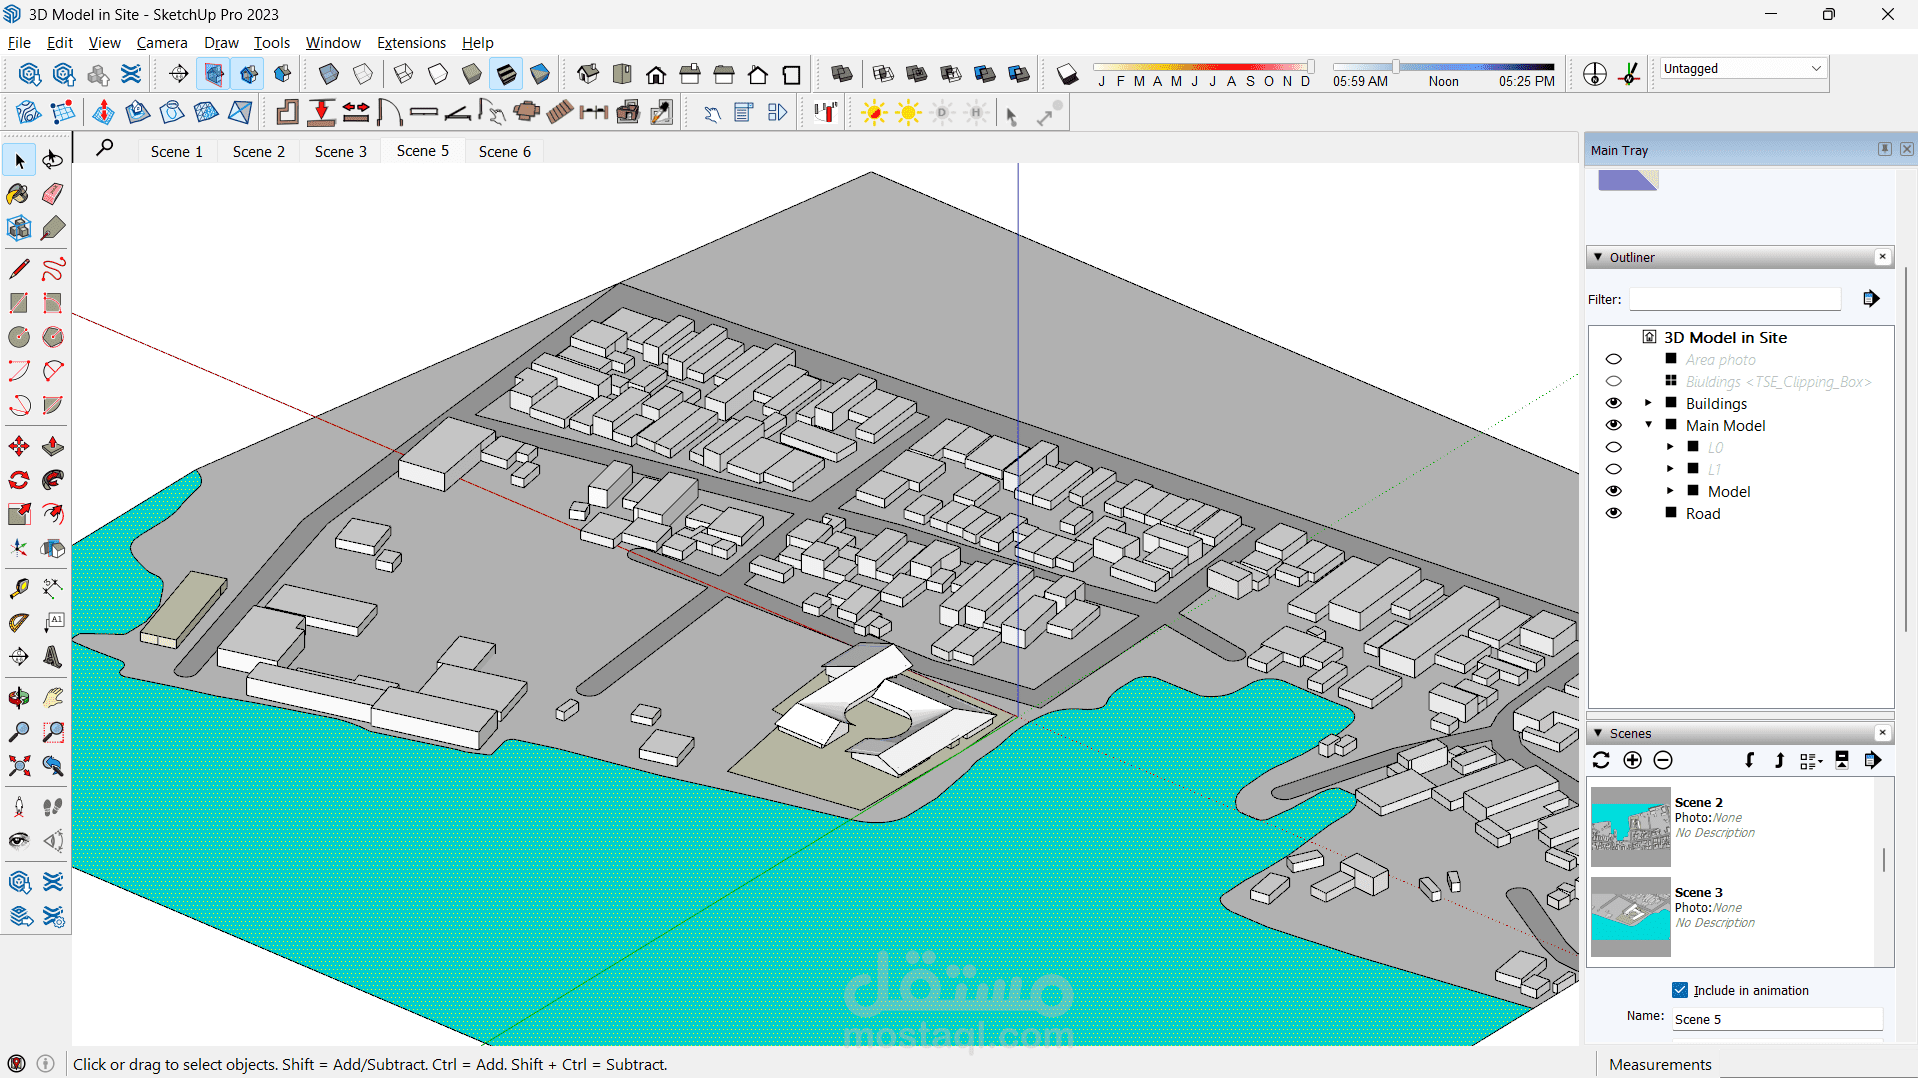1918x1078 pixels.
Task: Open the Untagged tag dropdown
Action: tap(1742, 69)
